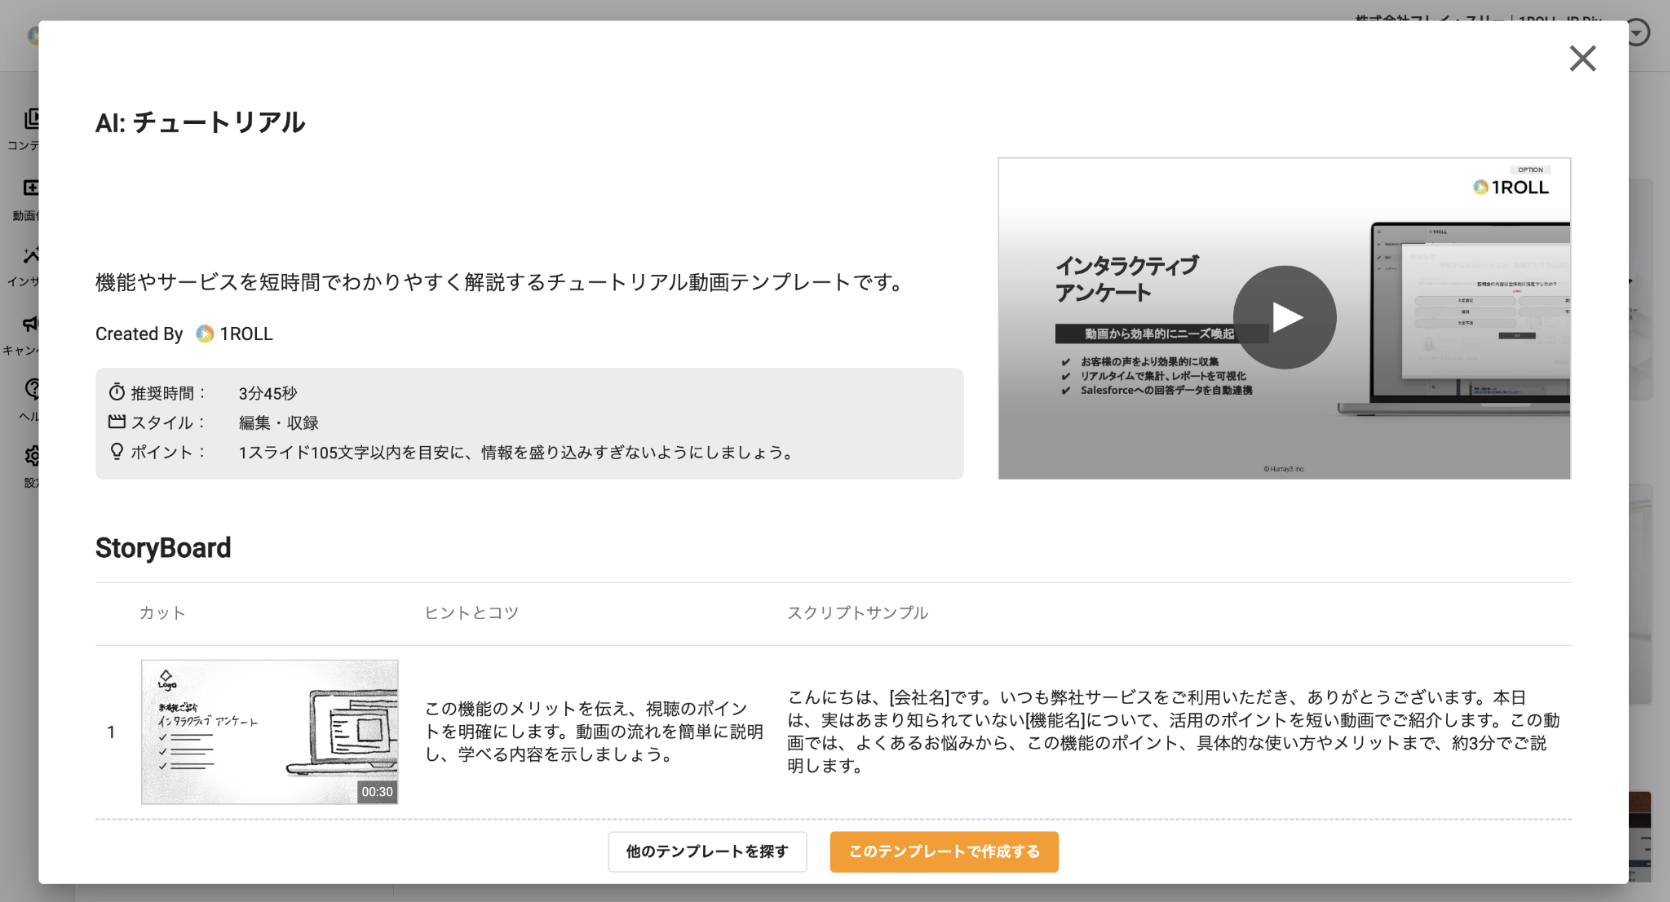Close the AI: チュートリアル template dialog

pos(1583,59)
